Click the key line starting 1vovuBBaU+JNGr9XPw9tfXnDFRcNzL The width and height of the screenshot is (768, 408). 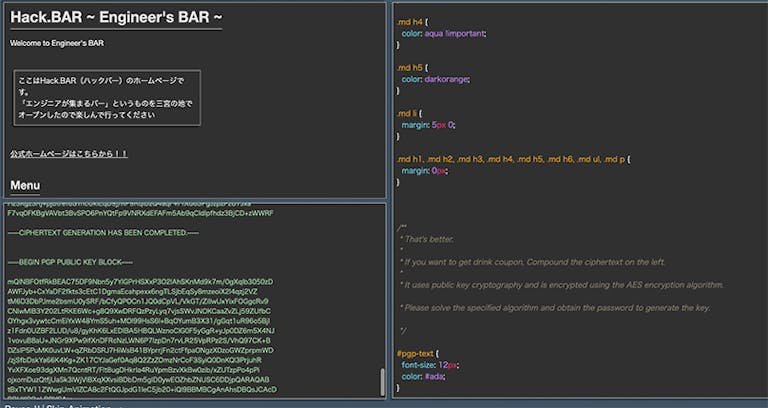pyautogui.click(x=140, y=340)
